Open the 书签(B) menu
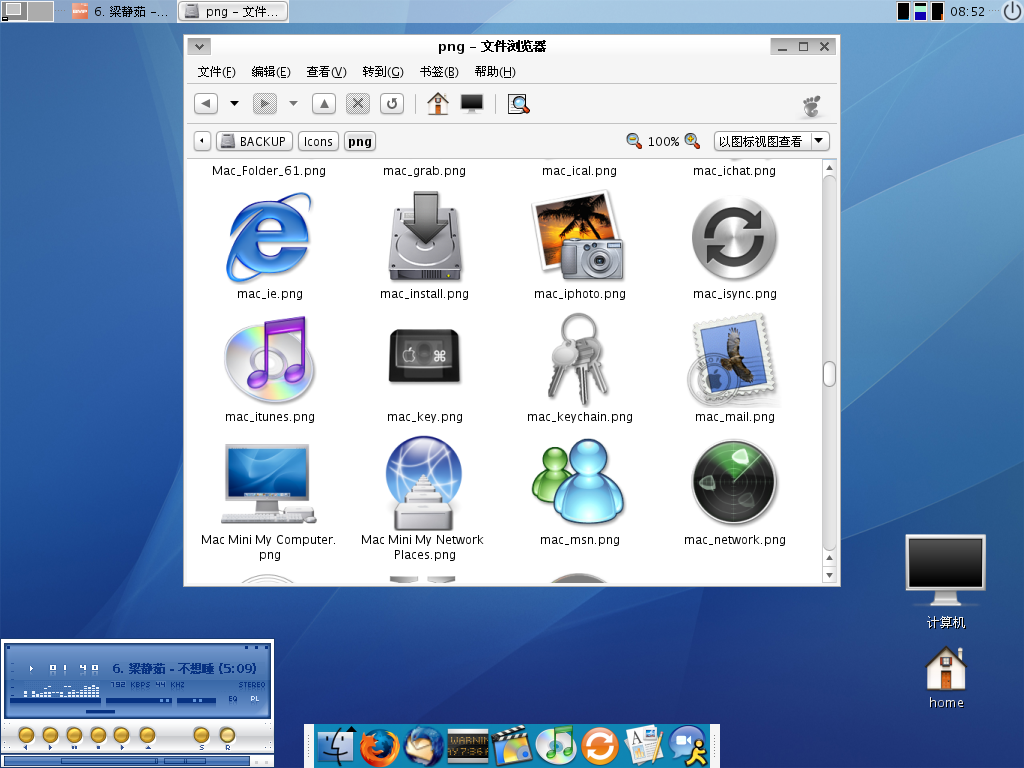1024x768 pixels. (439, 72)
